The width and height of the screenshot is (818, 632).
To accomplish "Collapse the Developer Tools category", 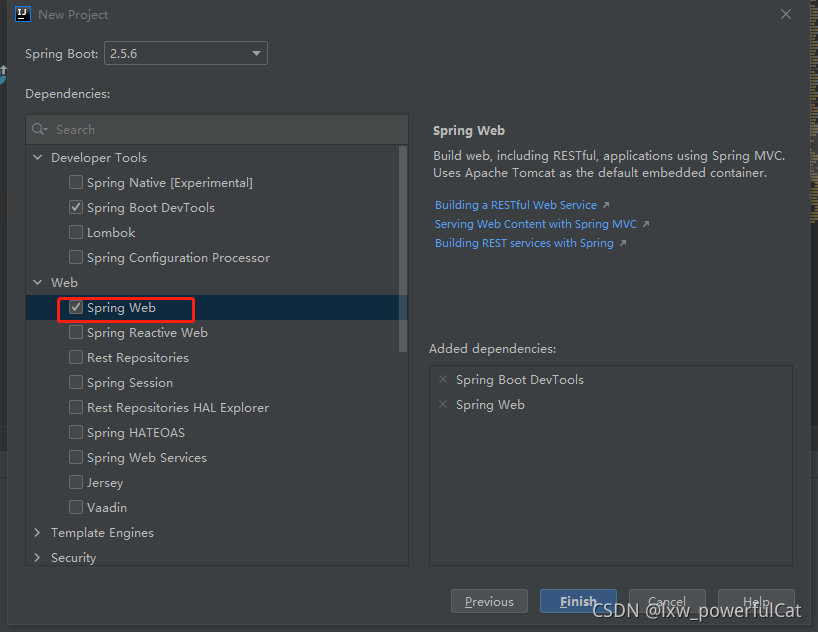I will [38, 157].
